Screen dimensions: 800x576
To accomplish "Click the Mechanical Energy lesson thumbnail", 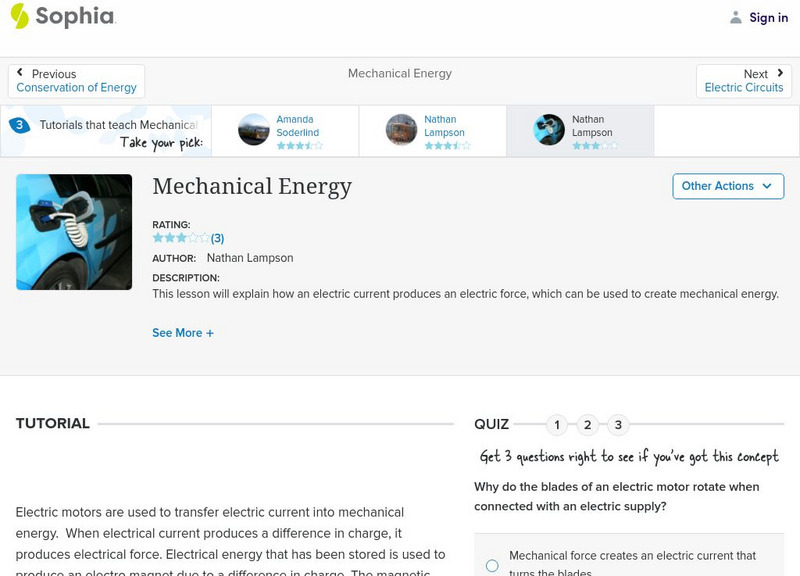I will point(74,231).
